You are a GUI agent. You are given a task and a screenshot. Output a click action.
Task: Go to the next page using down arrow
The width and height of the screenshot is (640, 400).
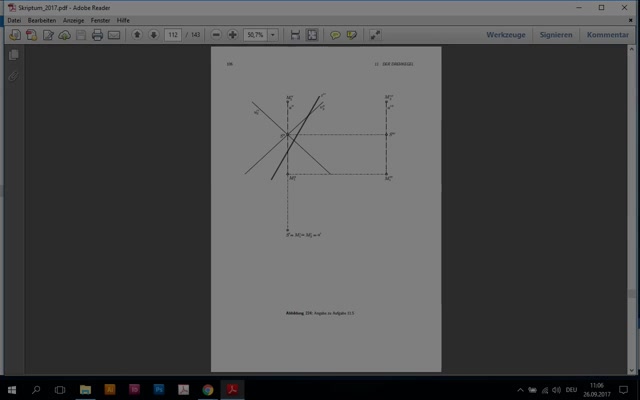click(153, 35)
